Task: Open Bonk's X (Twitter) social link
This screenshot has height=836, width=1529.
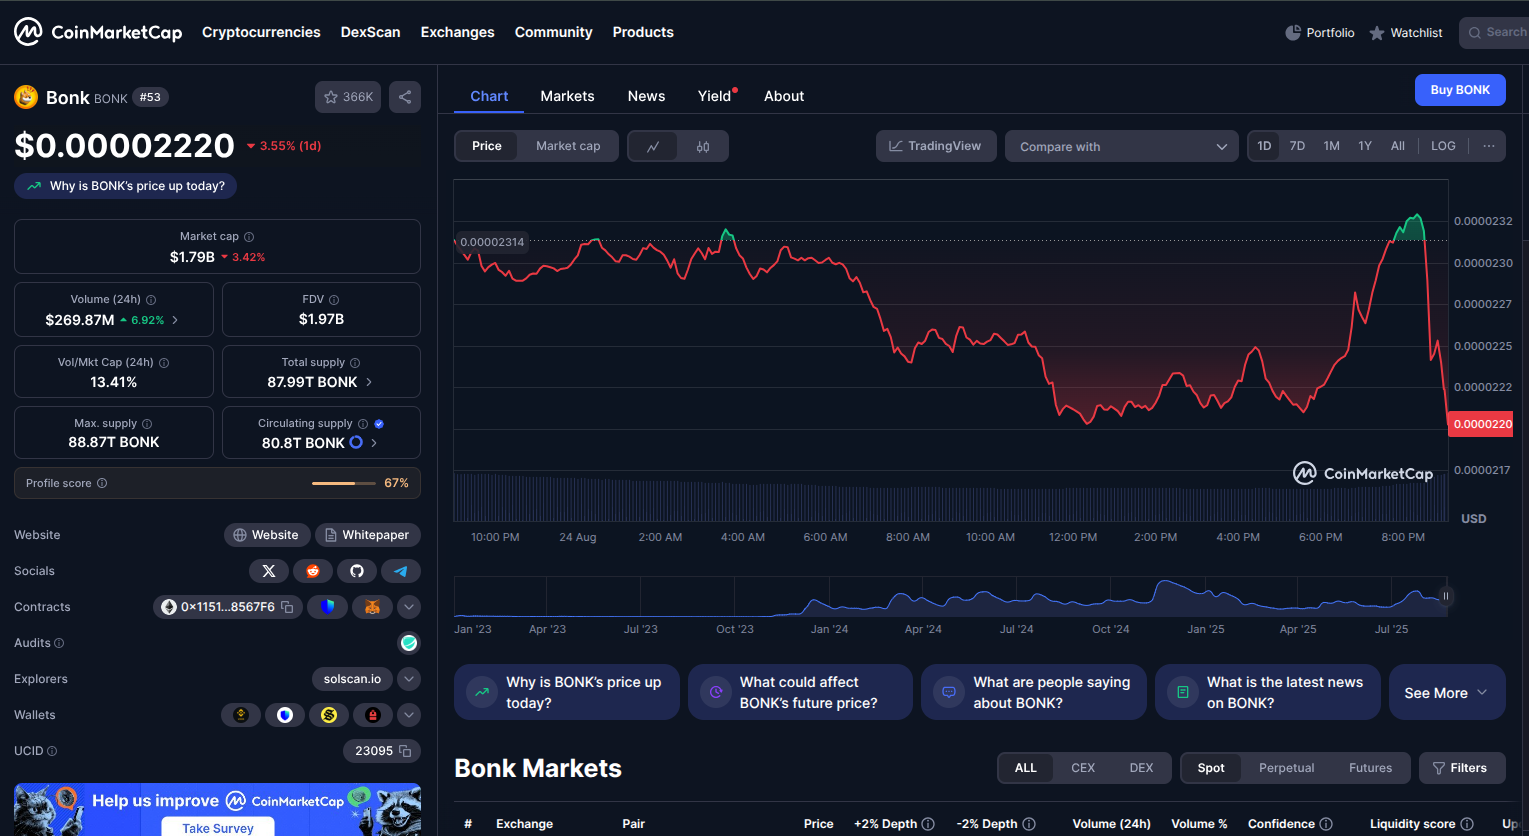Action: pyautogui.click(x=269, y=571)
